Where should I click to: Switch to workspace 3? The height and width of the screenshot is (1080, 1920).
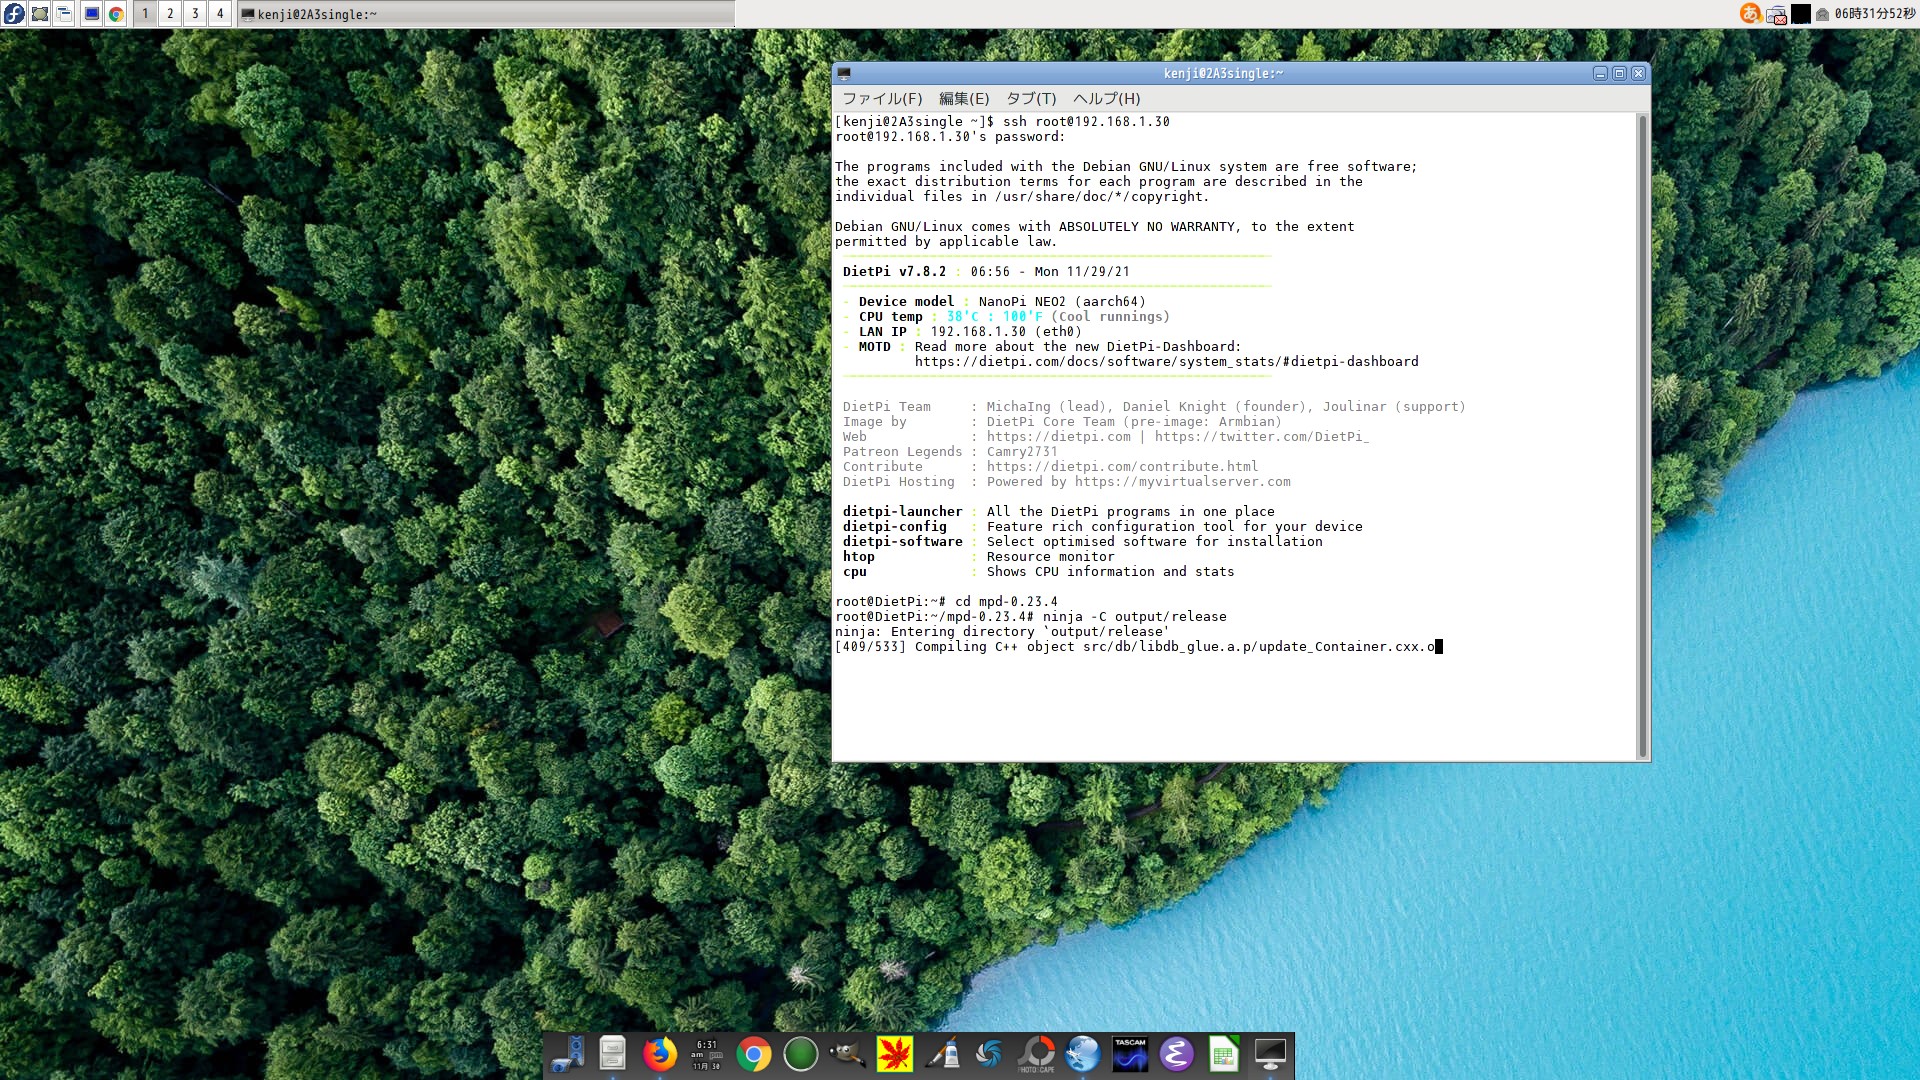pyautogui.click(x=195, y=14)
